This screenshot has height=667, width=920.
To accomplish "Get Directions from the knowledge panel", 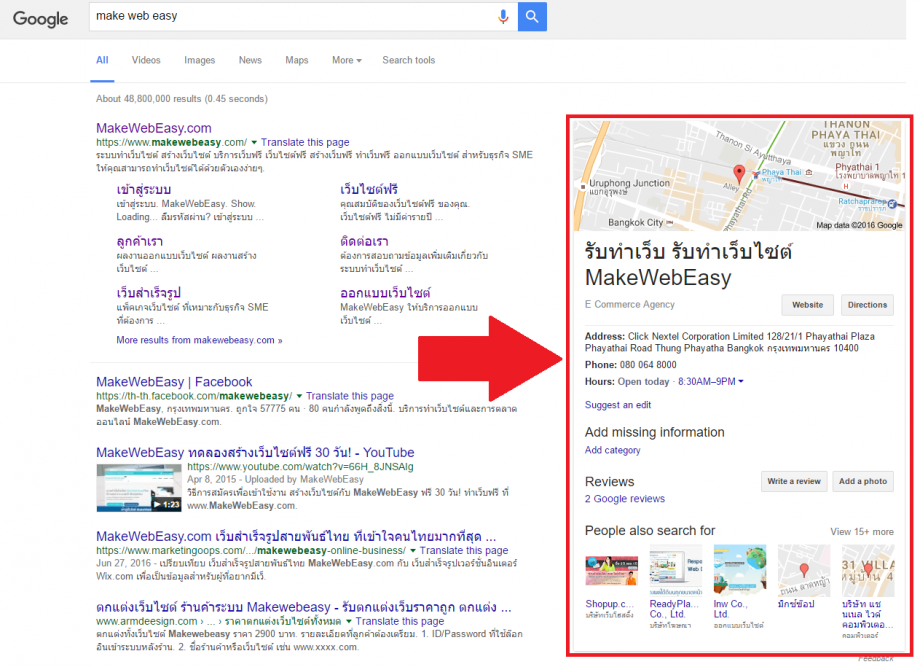I will pyautogui.click(x=866, y=305).
